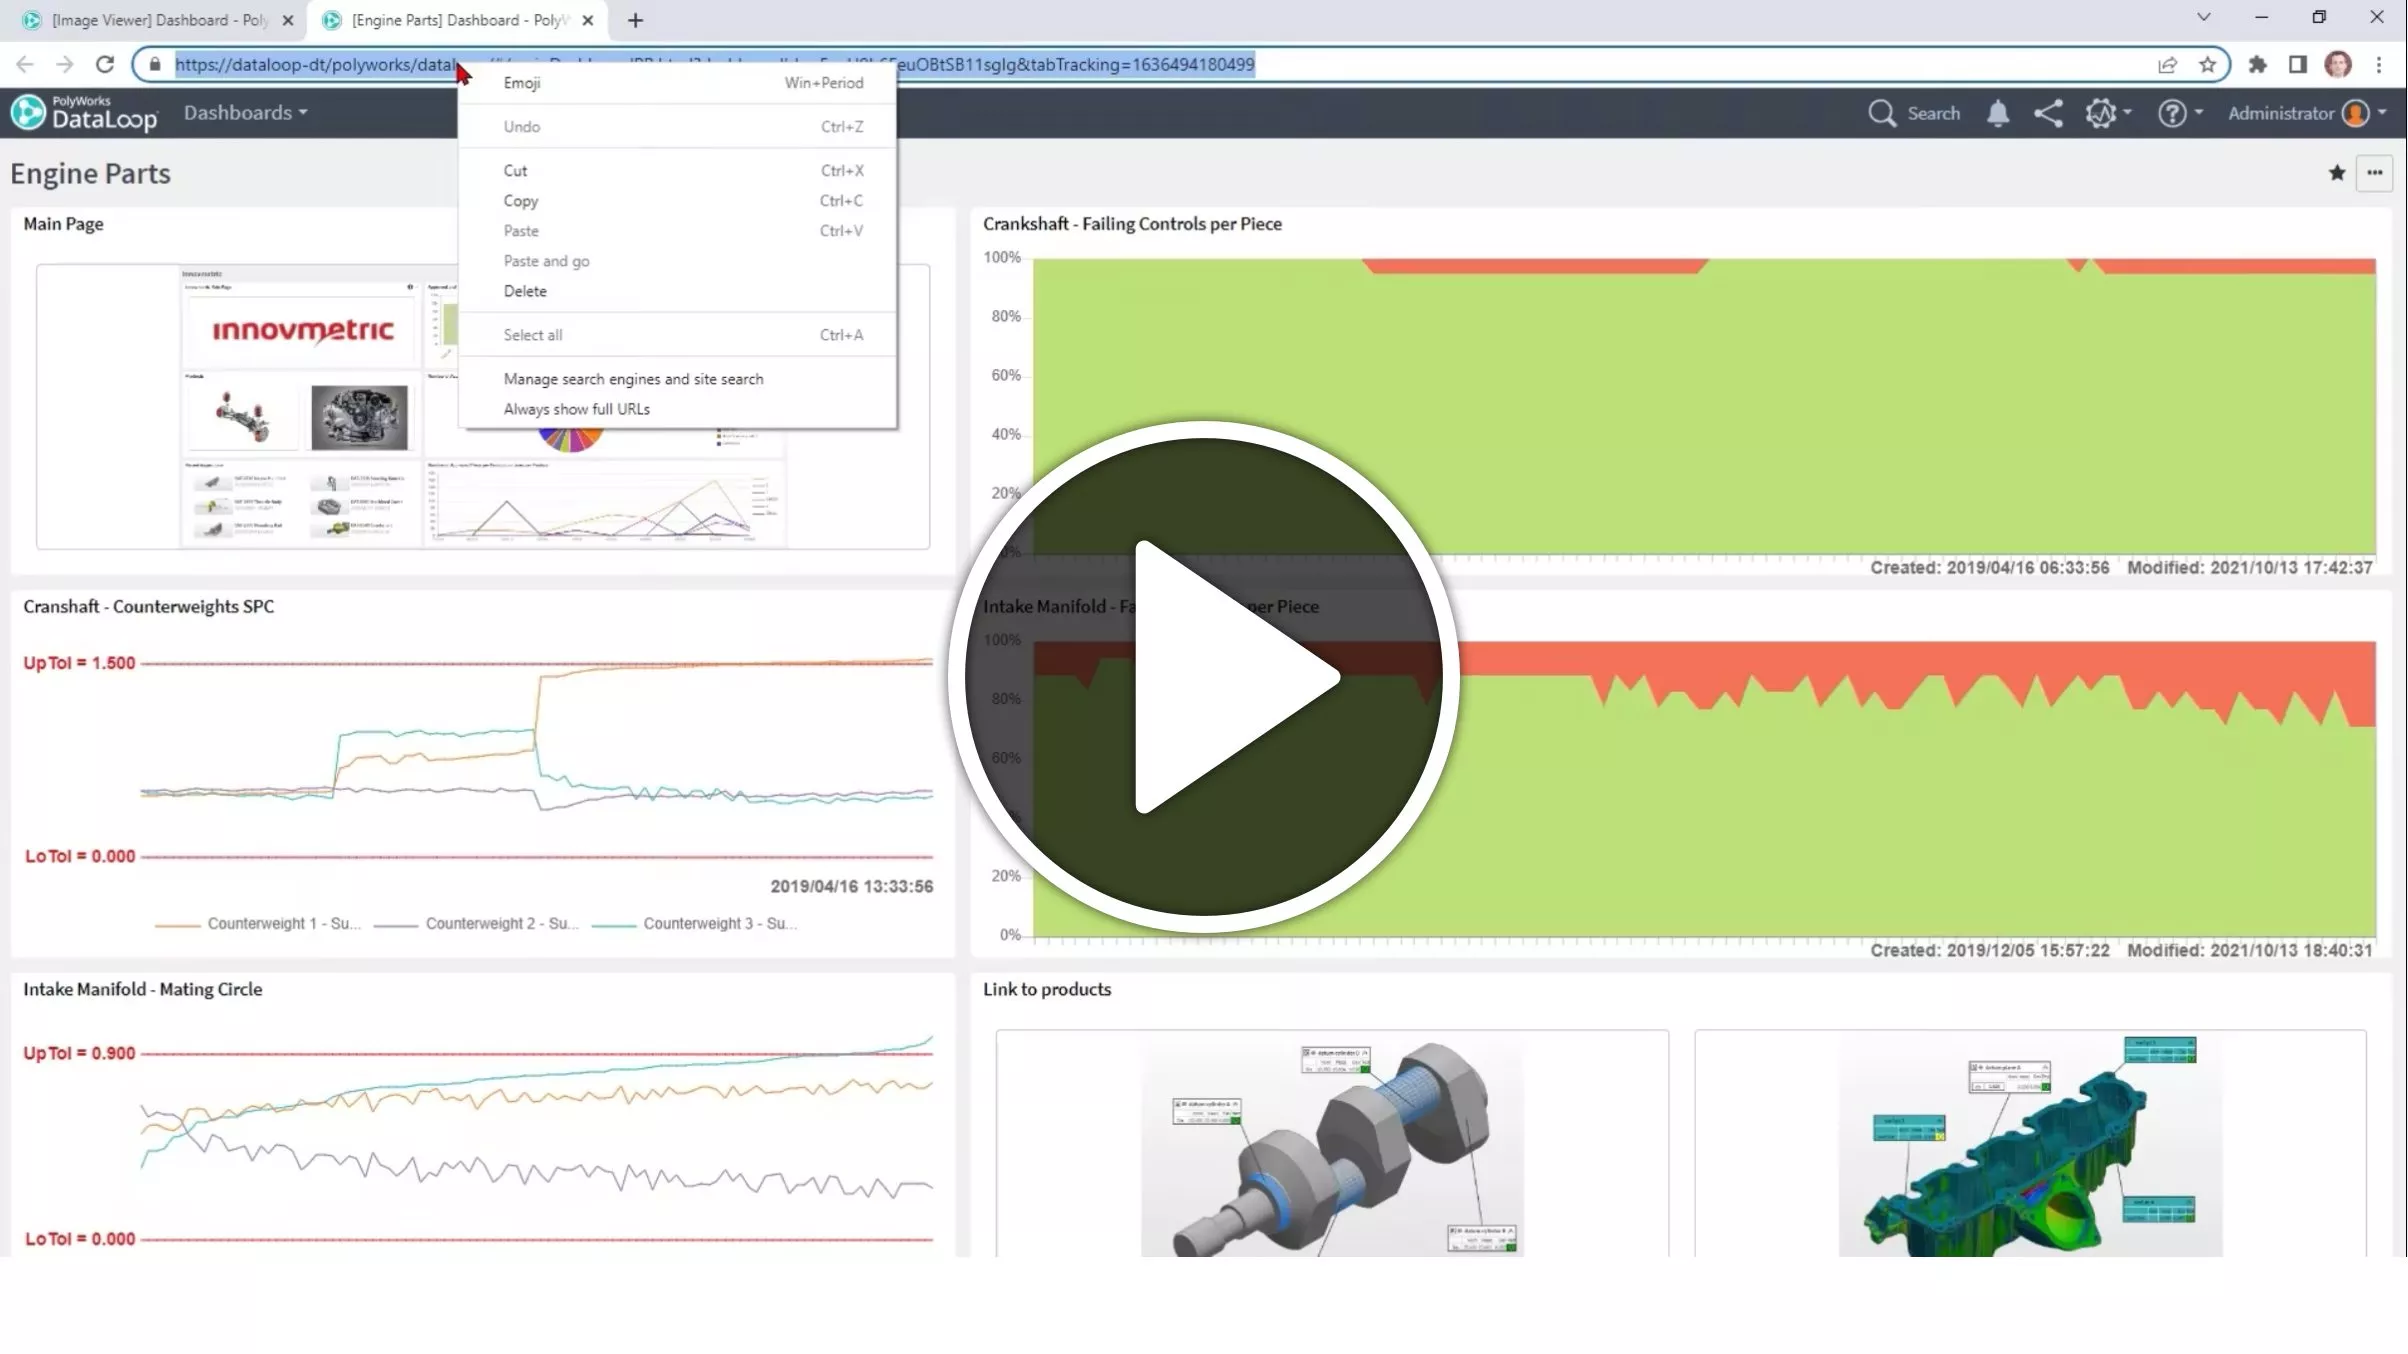
Task: Click the Engine Parts page title
Action: 90,174
